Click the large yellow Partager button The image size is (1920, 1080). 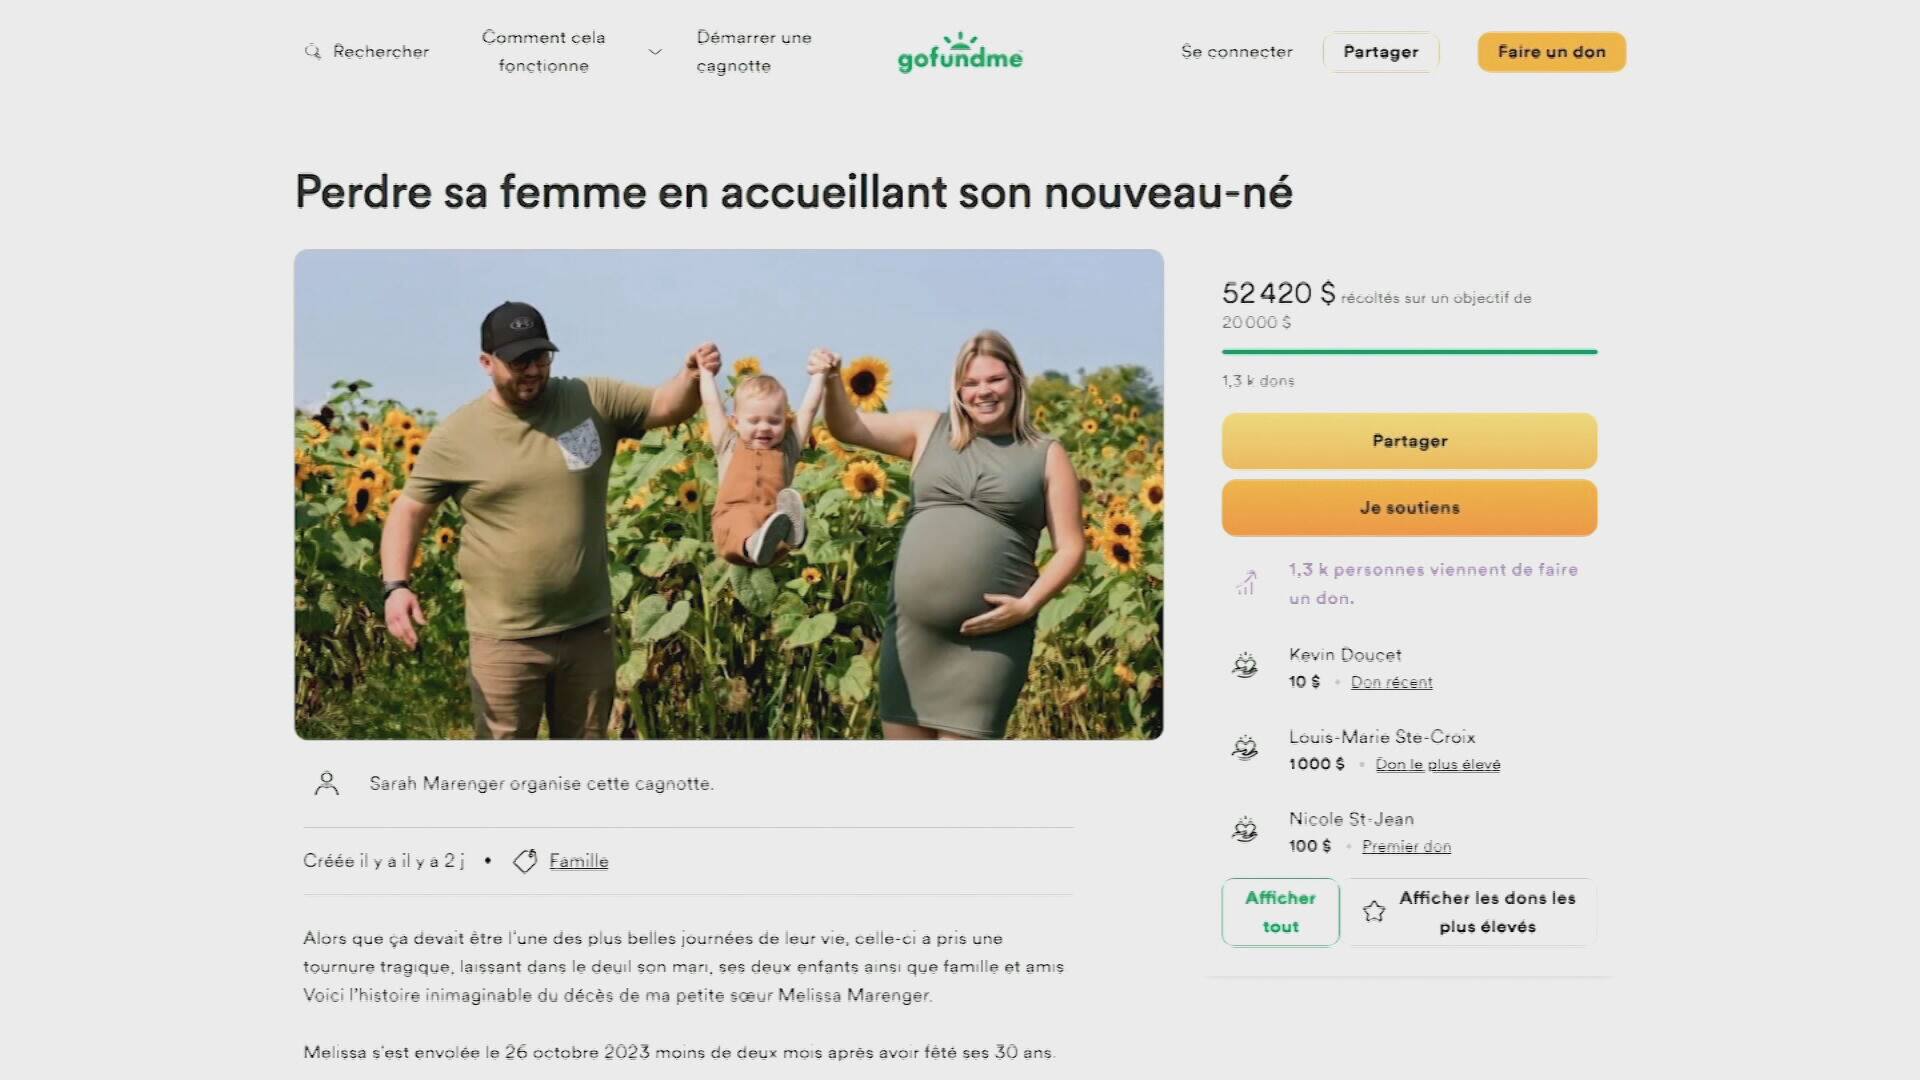click(1409, 441)
